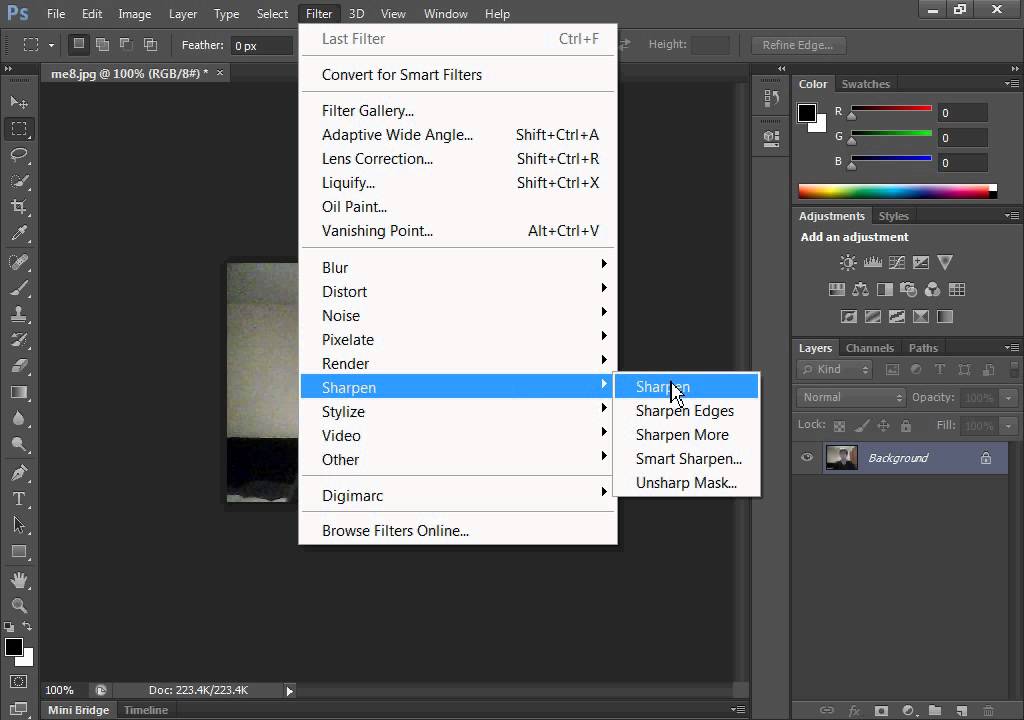Select the Lasso tool
This screenshot has width=1024, height=720.
(x=19, y=155)
